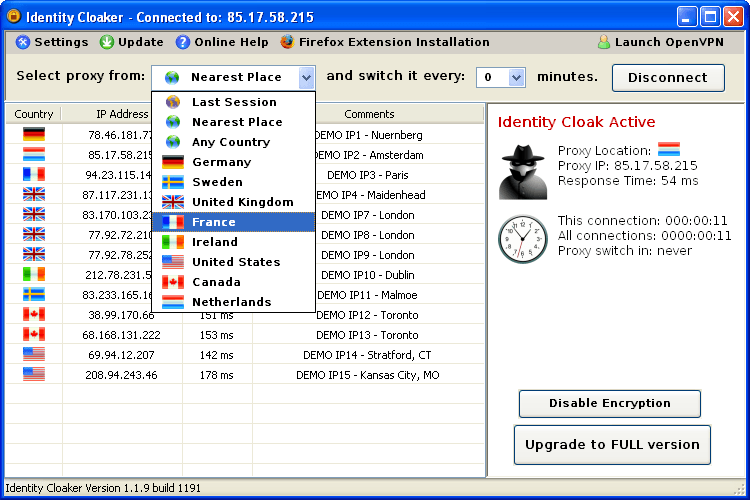Click IP address 68.168.131.222
The width and height of the screenshot is (750, 500).
121,335
